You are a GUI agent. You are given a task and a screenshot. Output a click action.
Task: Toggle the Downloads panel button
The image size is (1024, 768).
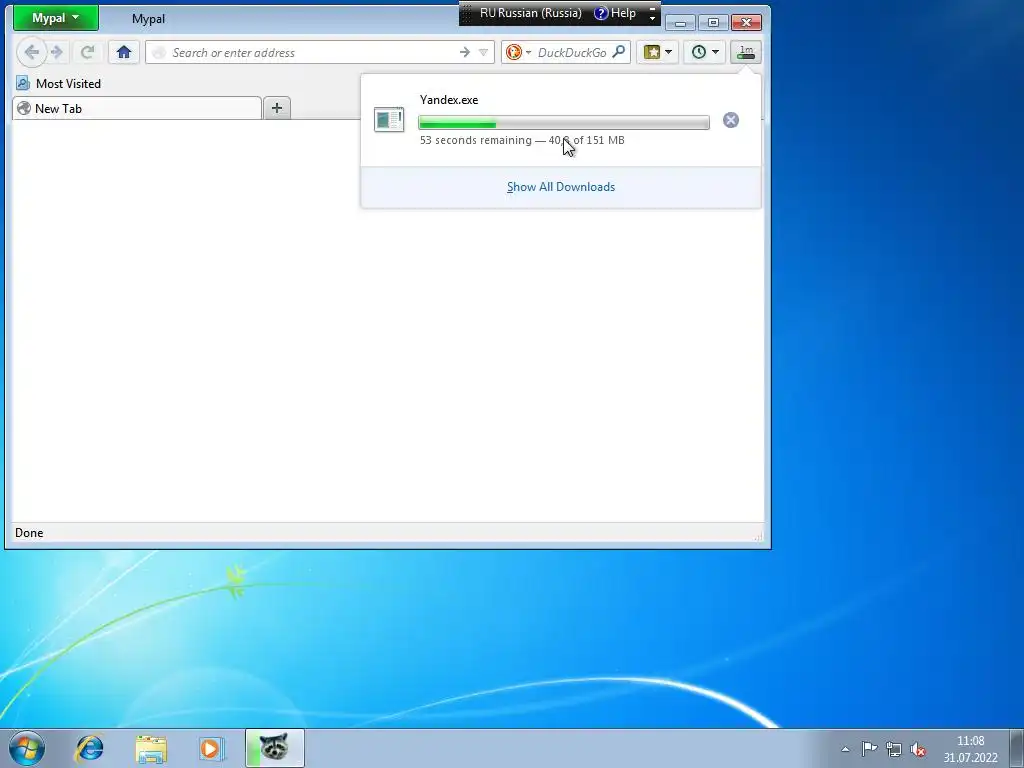coord(746,52)
